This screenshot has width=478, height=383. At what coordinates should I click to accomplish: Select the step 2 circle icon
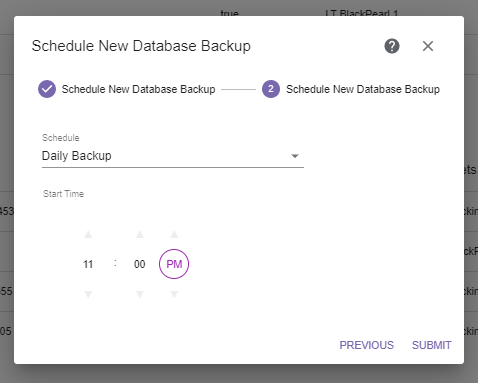coord(271,89)
